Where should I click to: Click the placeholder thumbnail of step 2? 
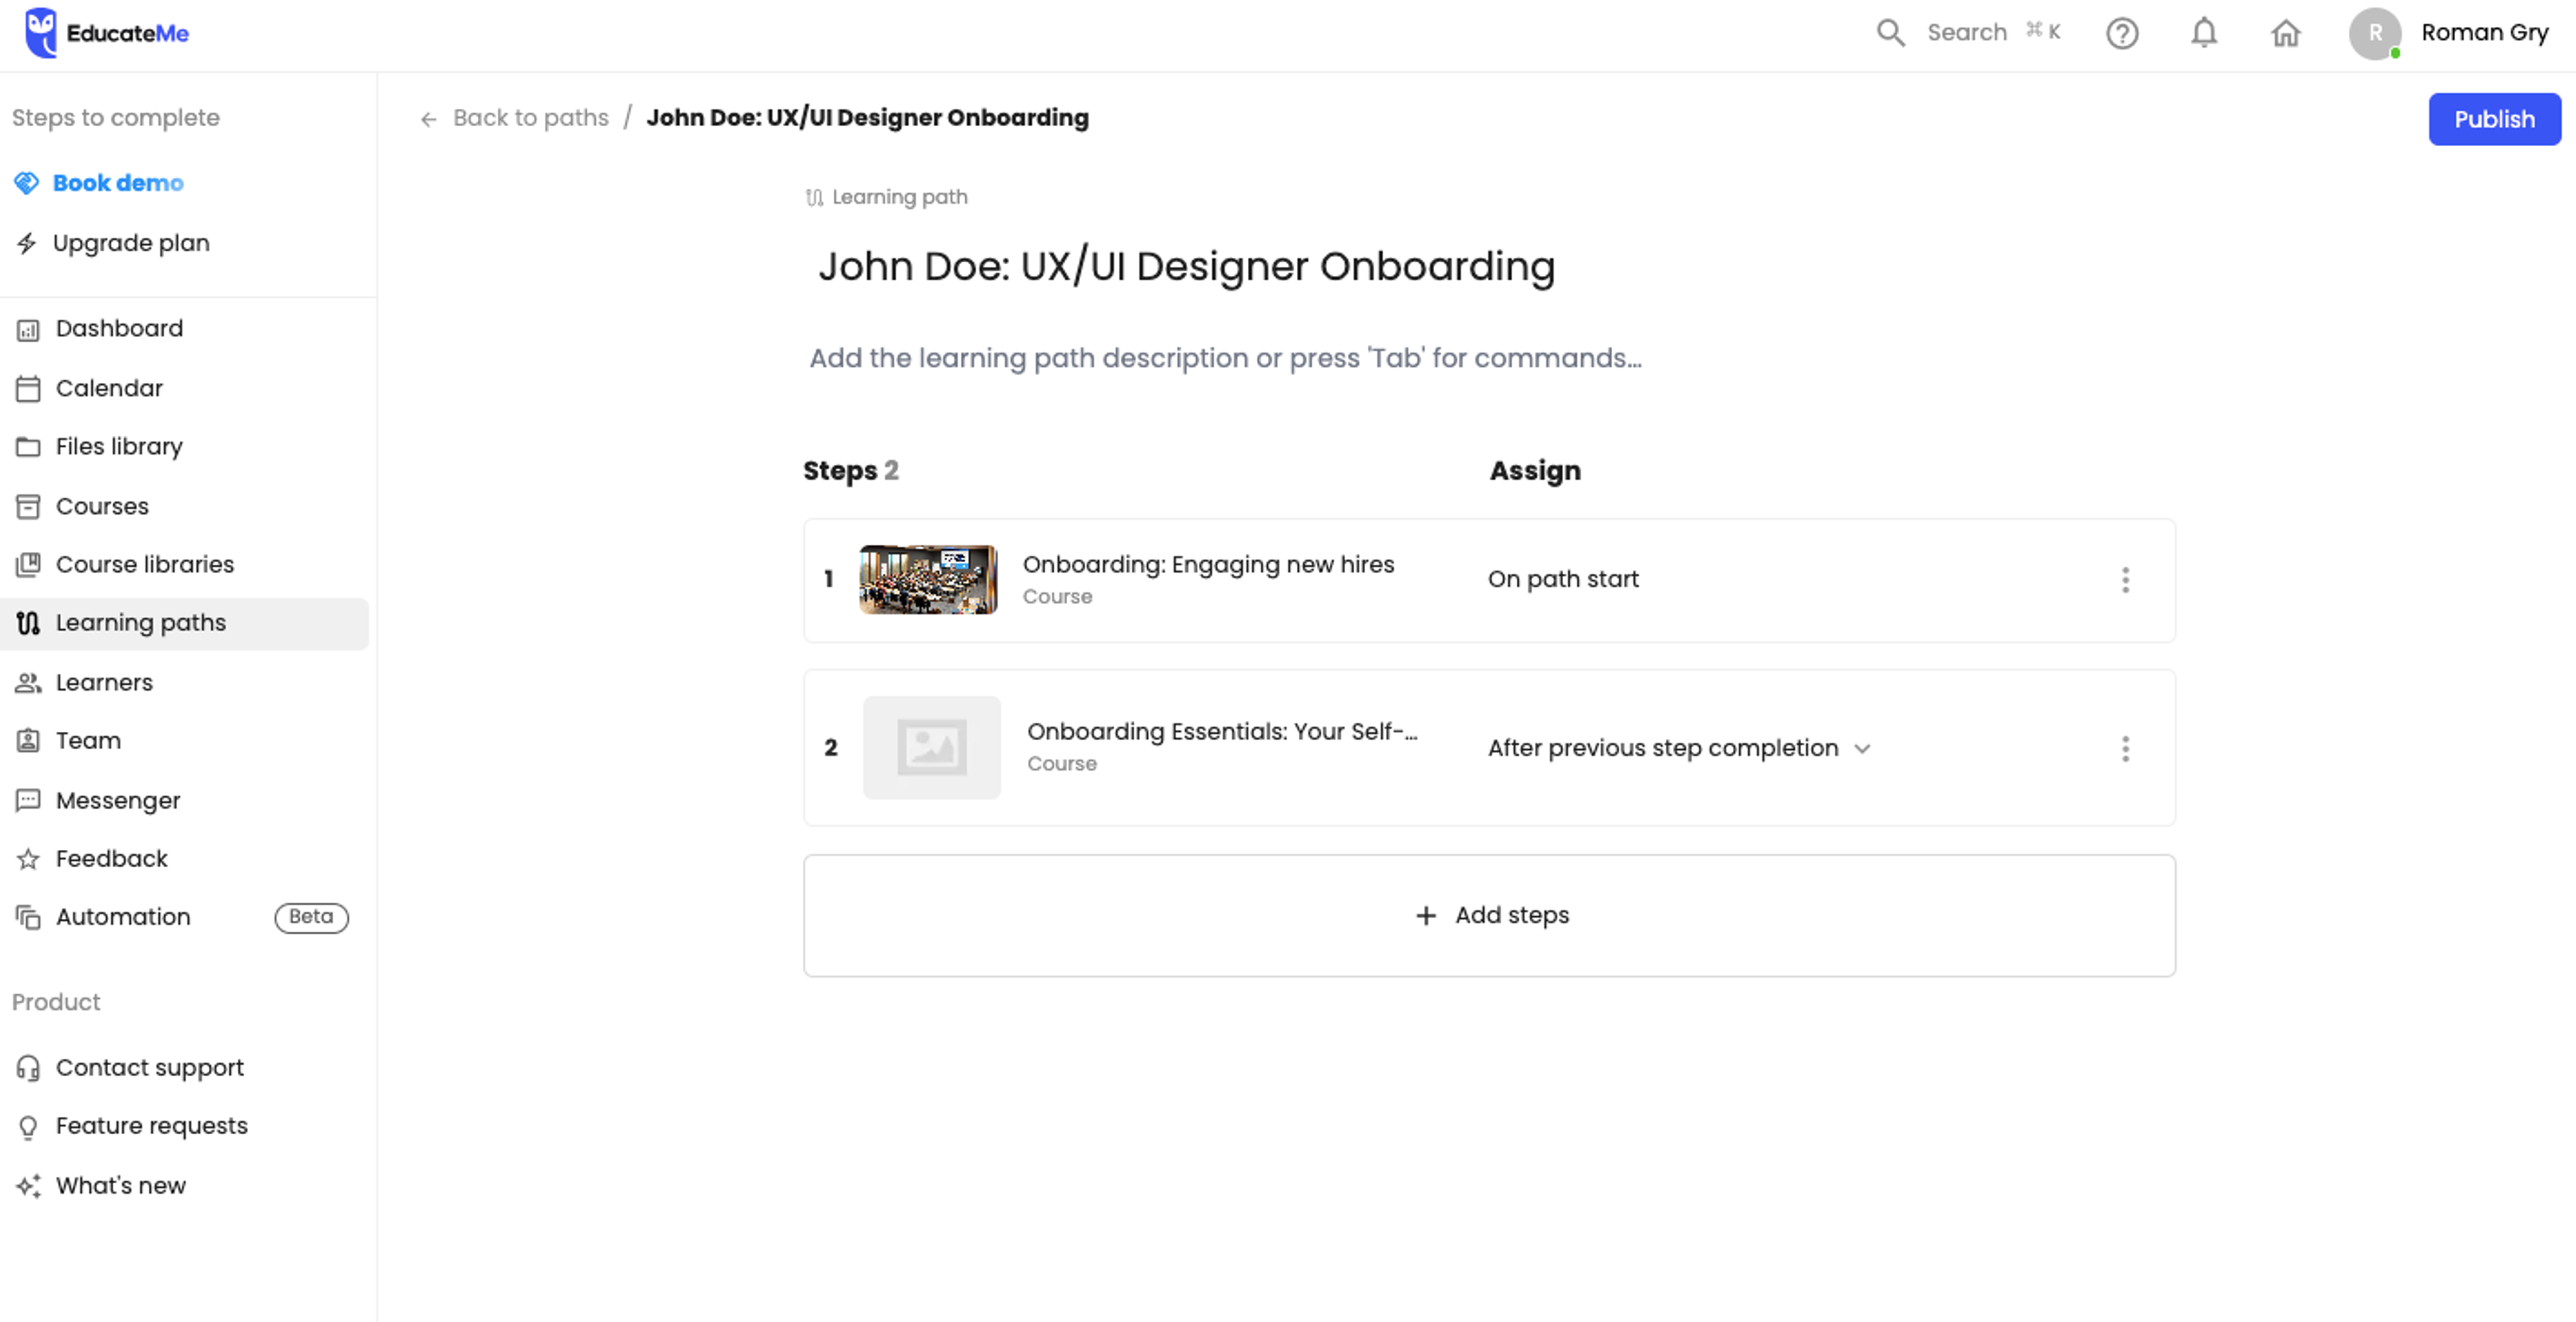coord(932,747)
